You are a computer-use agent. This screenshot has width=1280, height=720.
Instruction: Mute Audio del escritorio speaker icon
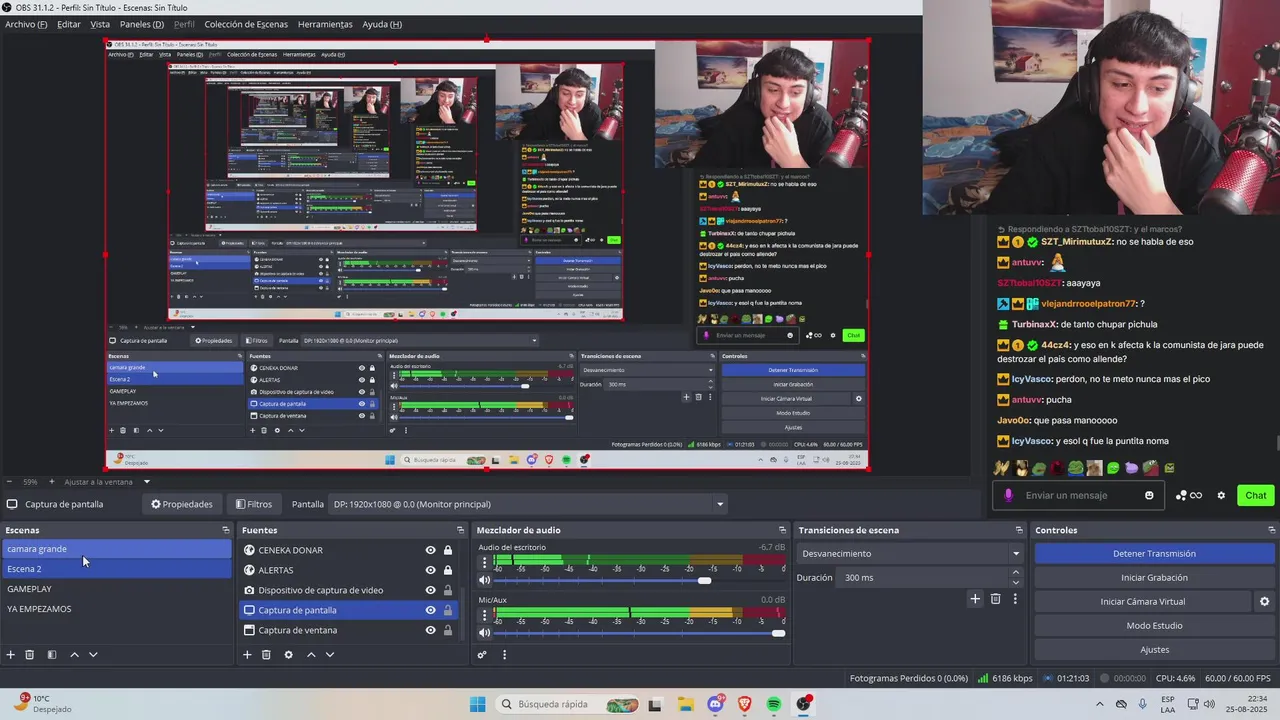point(485,580)
